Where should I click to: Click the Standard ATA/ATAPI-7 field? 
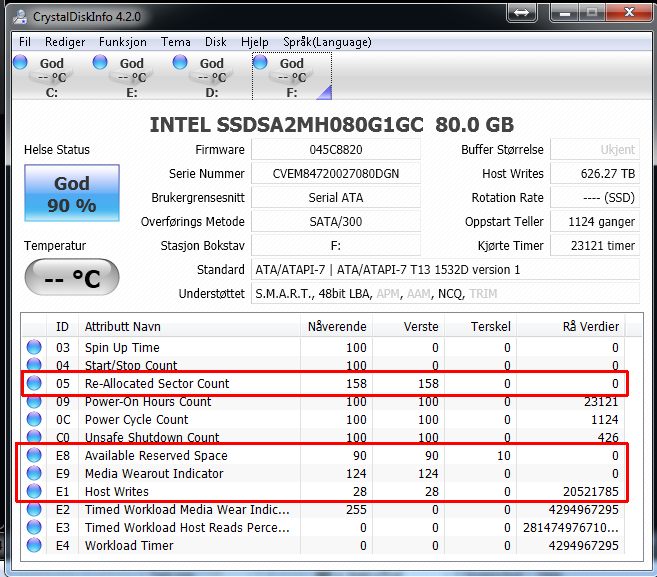click(x=445, y=269)
